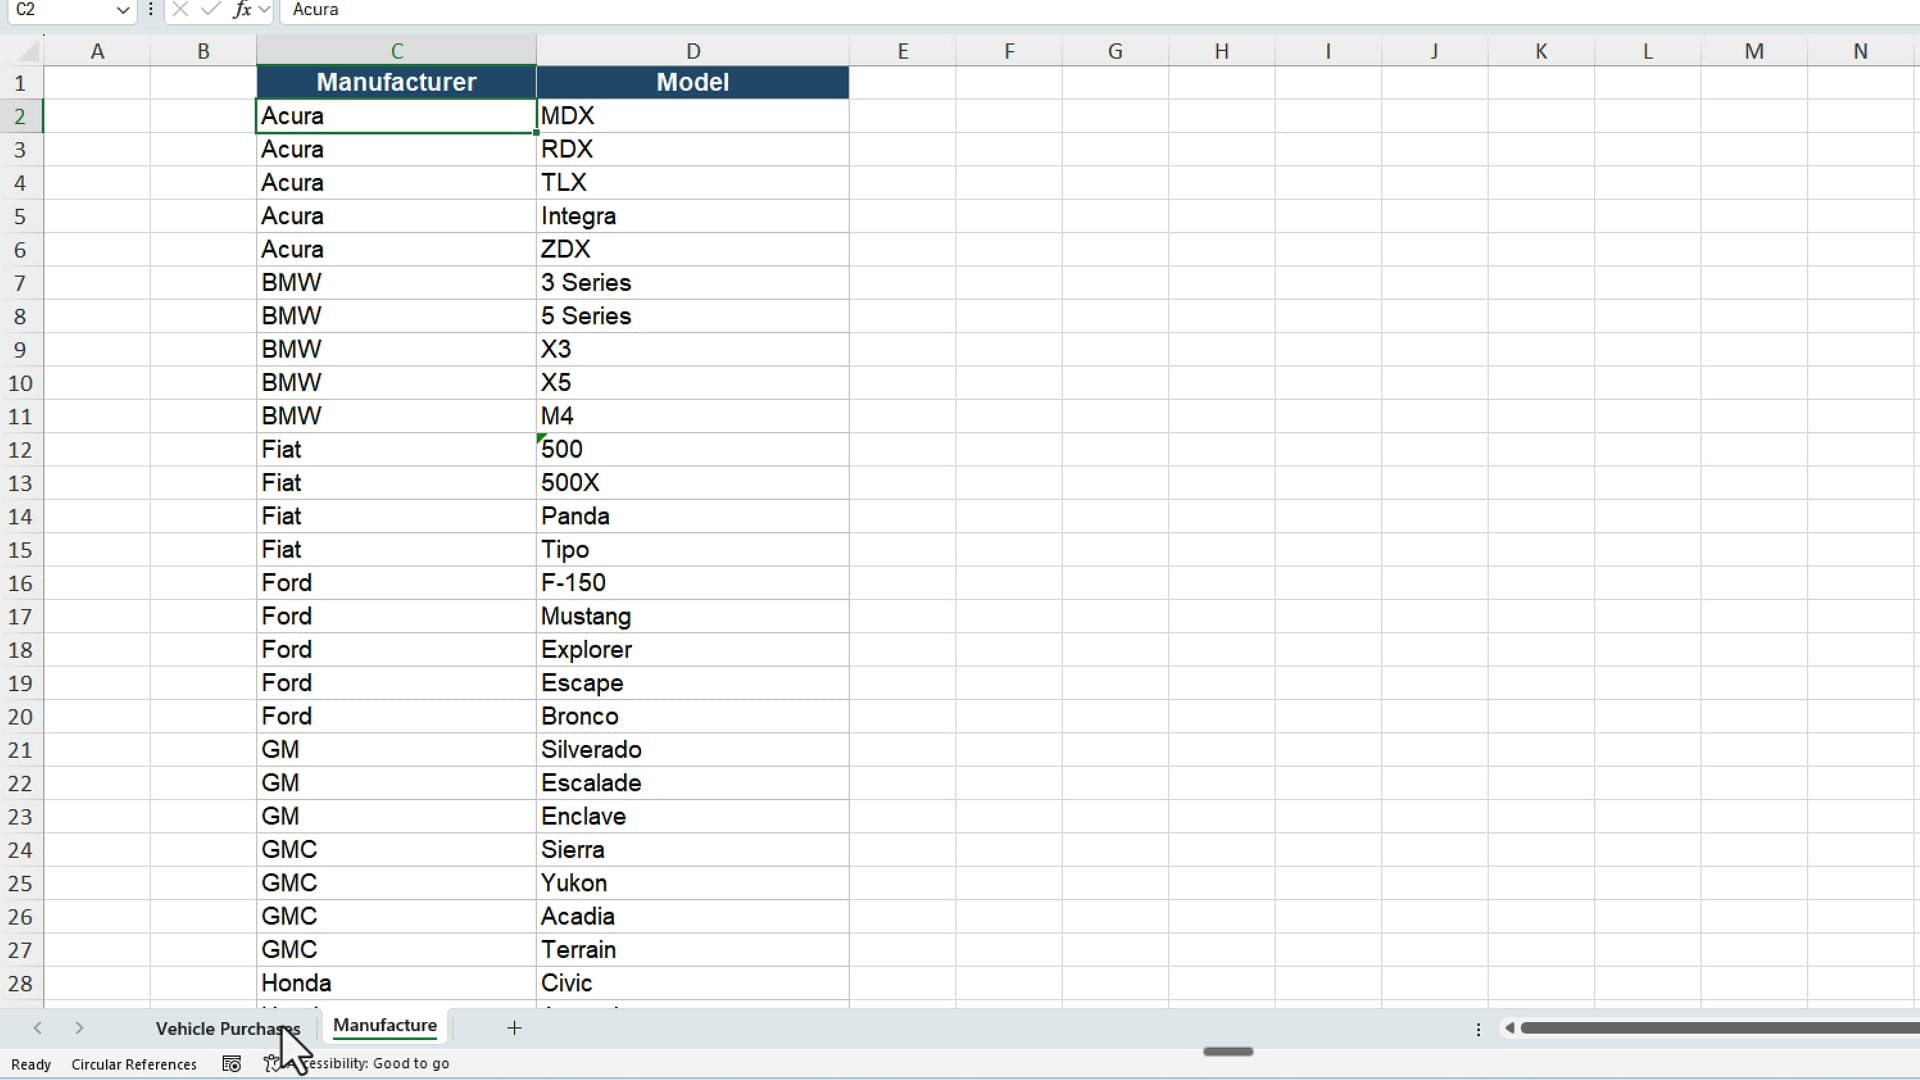
Task: Click the Macro Recording status bar icon
Action: pyautogui.click(x=232, y=1064)
